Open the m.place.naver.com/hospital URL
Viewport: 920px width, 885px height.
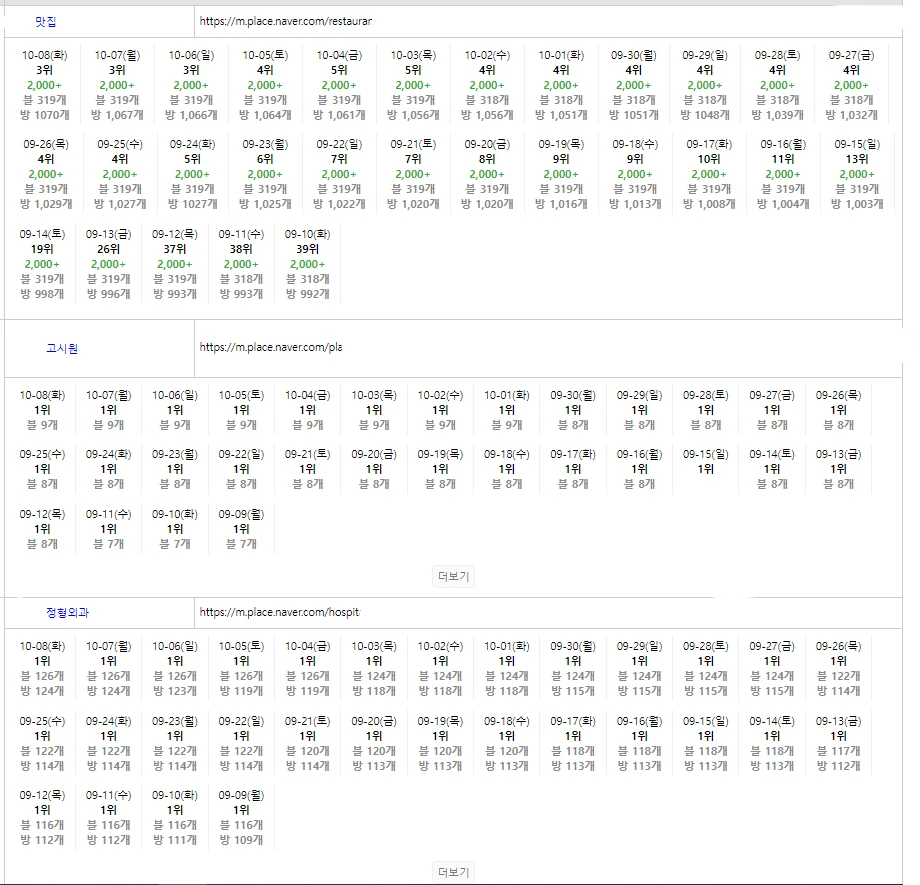pos(279,612)
